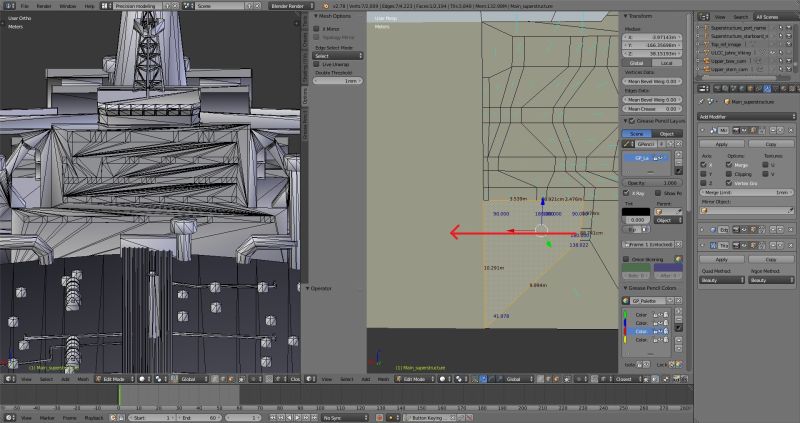Delete the Edge Split modifier

(791, 230)
